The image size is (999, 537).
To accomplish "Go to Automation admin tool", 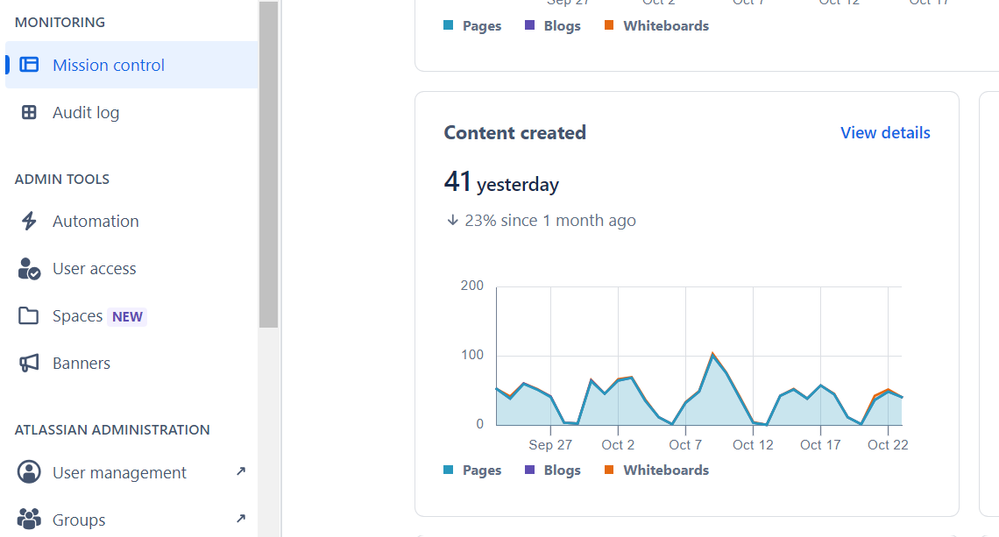I will click(131, 221).
